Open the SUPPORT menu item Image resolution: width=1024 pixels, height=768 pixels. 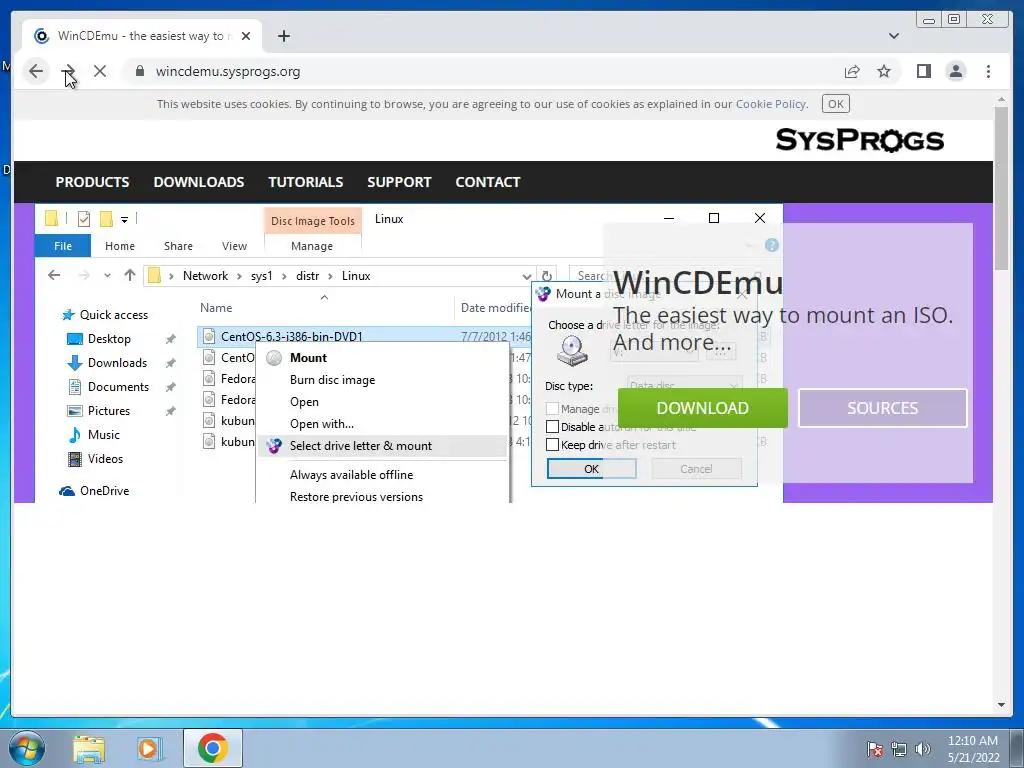pos(399,182)
